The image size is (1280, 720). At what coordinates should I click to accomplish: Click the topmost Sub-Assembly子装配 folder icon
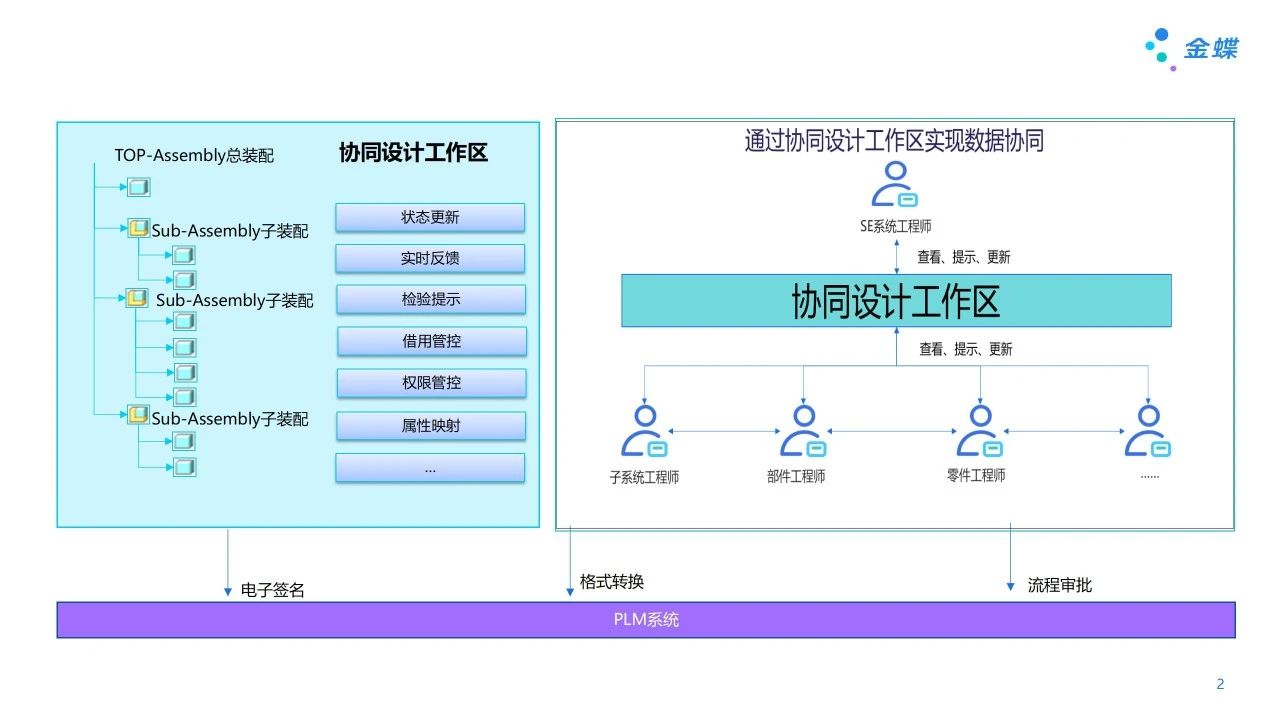(138, 229)
